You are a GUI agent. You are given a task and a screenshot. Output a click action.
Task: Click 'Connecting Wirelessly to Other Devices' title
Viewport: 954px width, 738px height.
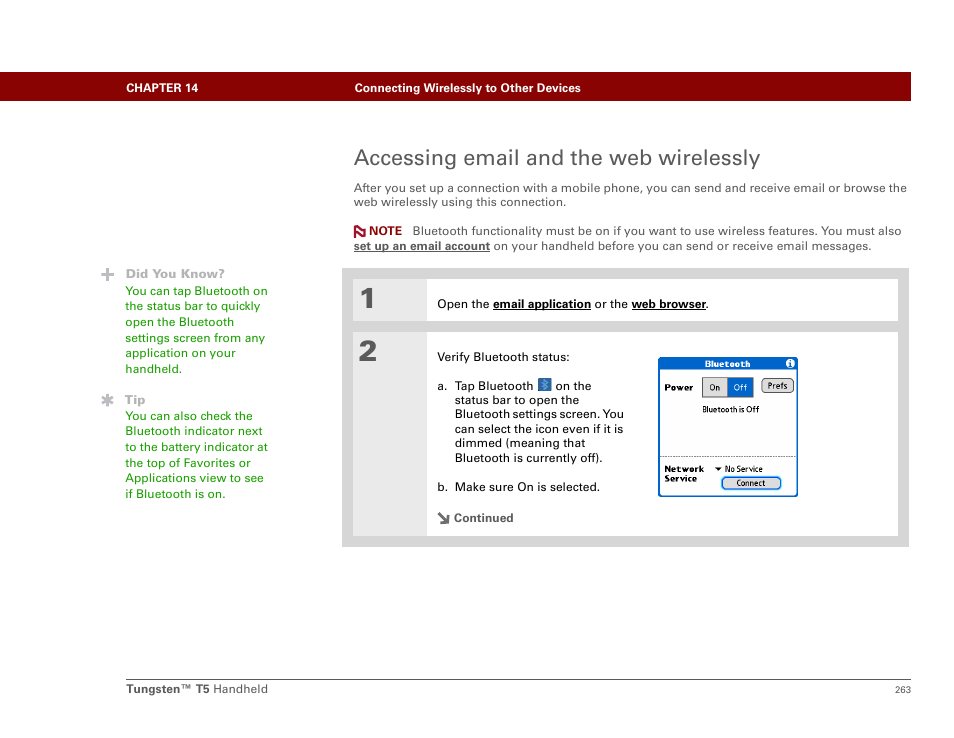coord(467,88)
